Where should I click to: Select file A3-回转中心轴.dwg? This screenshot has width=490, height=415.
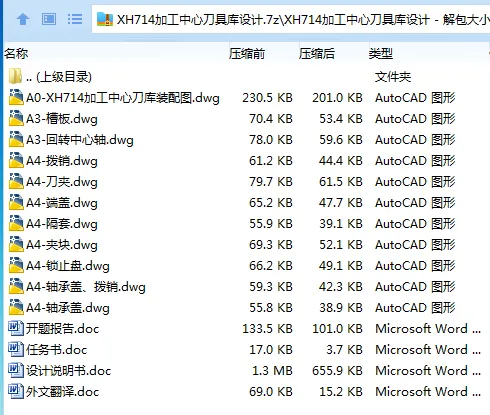tap(80, 140)
